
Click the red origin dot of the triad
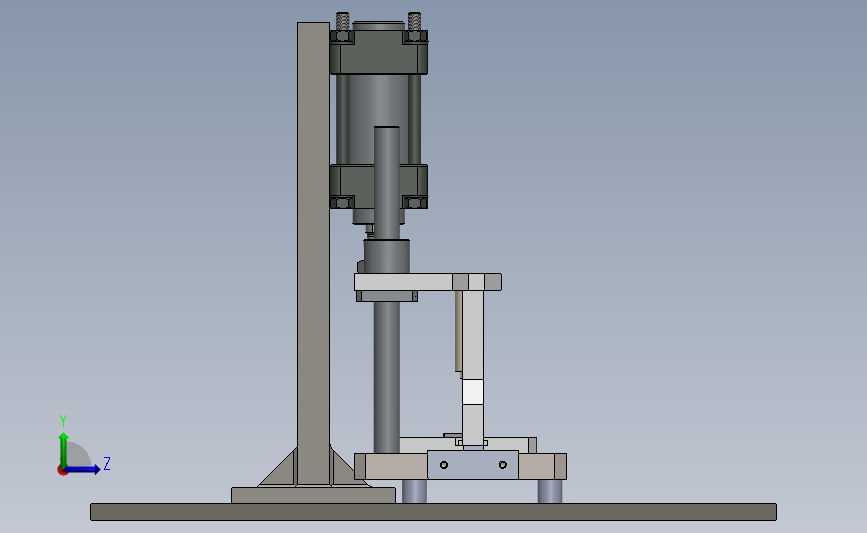point(62,471)
